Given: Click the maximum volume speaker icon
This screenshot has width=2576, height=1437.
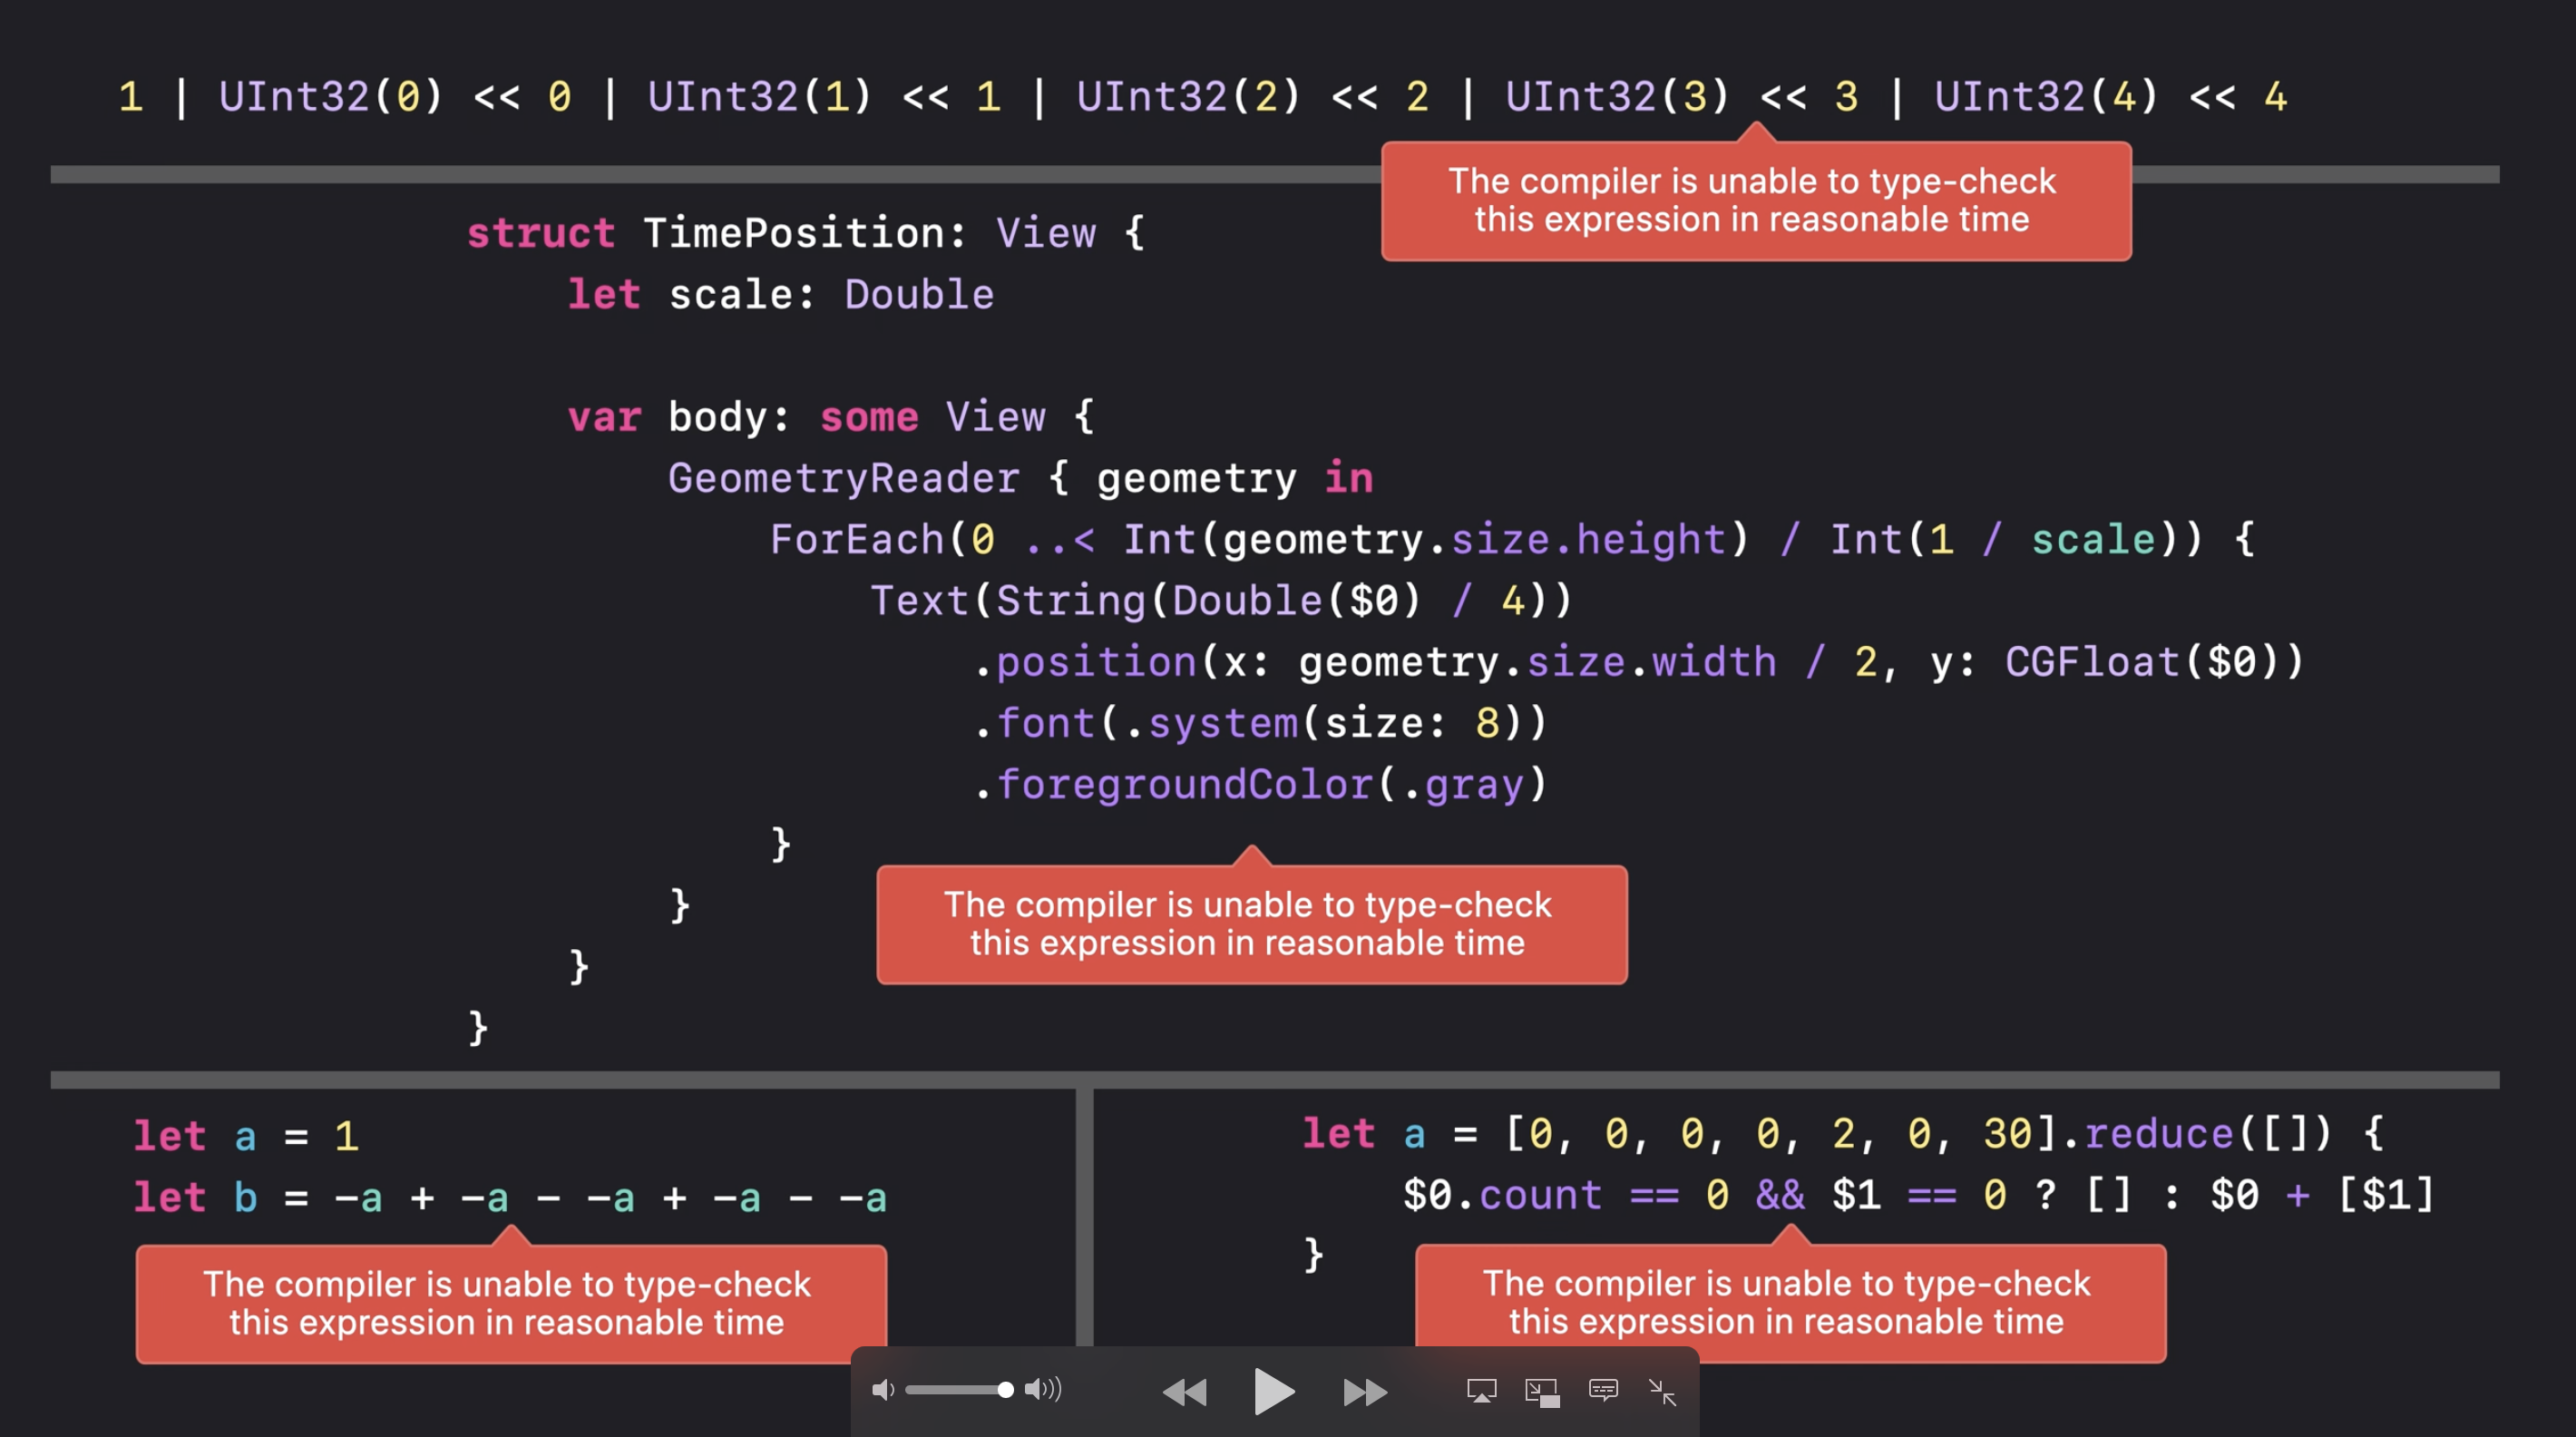Looking at the screenshot, I should pyautogui.click(x=1043, y=1389).
